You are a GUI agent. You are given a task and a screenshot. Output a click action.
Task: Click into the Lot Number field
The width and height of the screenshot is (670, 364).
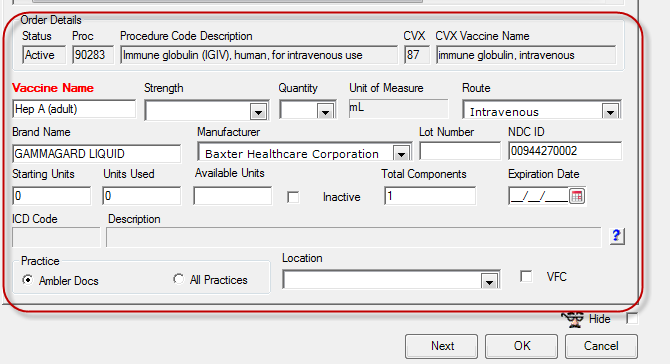tap(460, 151)
